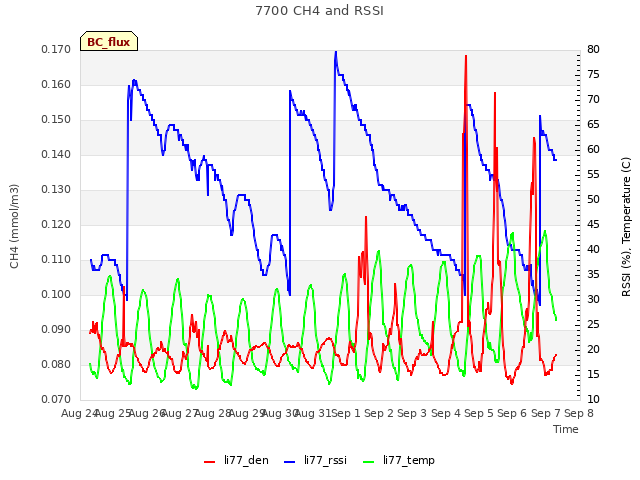
Task: Toggle li77_rssi legend entry
Action: point(315,460)
